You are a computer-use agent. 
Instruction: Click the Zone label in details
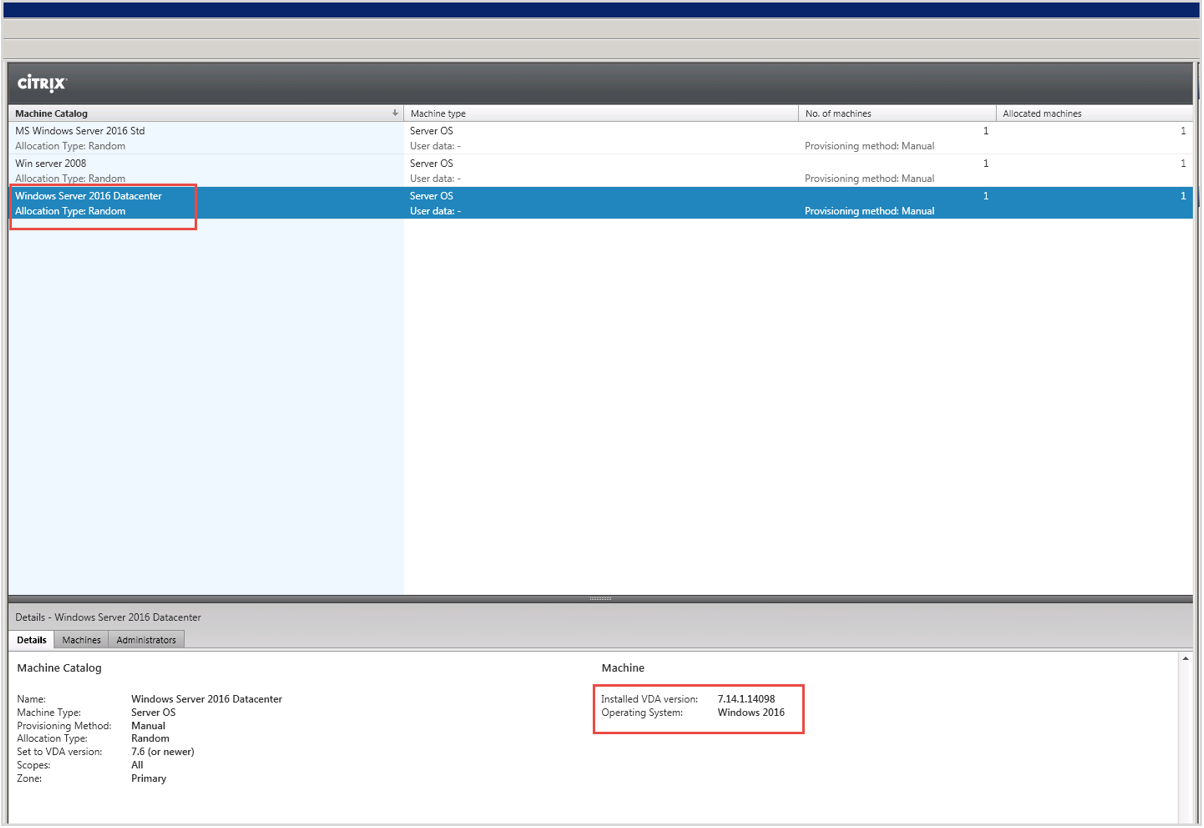point(29,778)
